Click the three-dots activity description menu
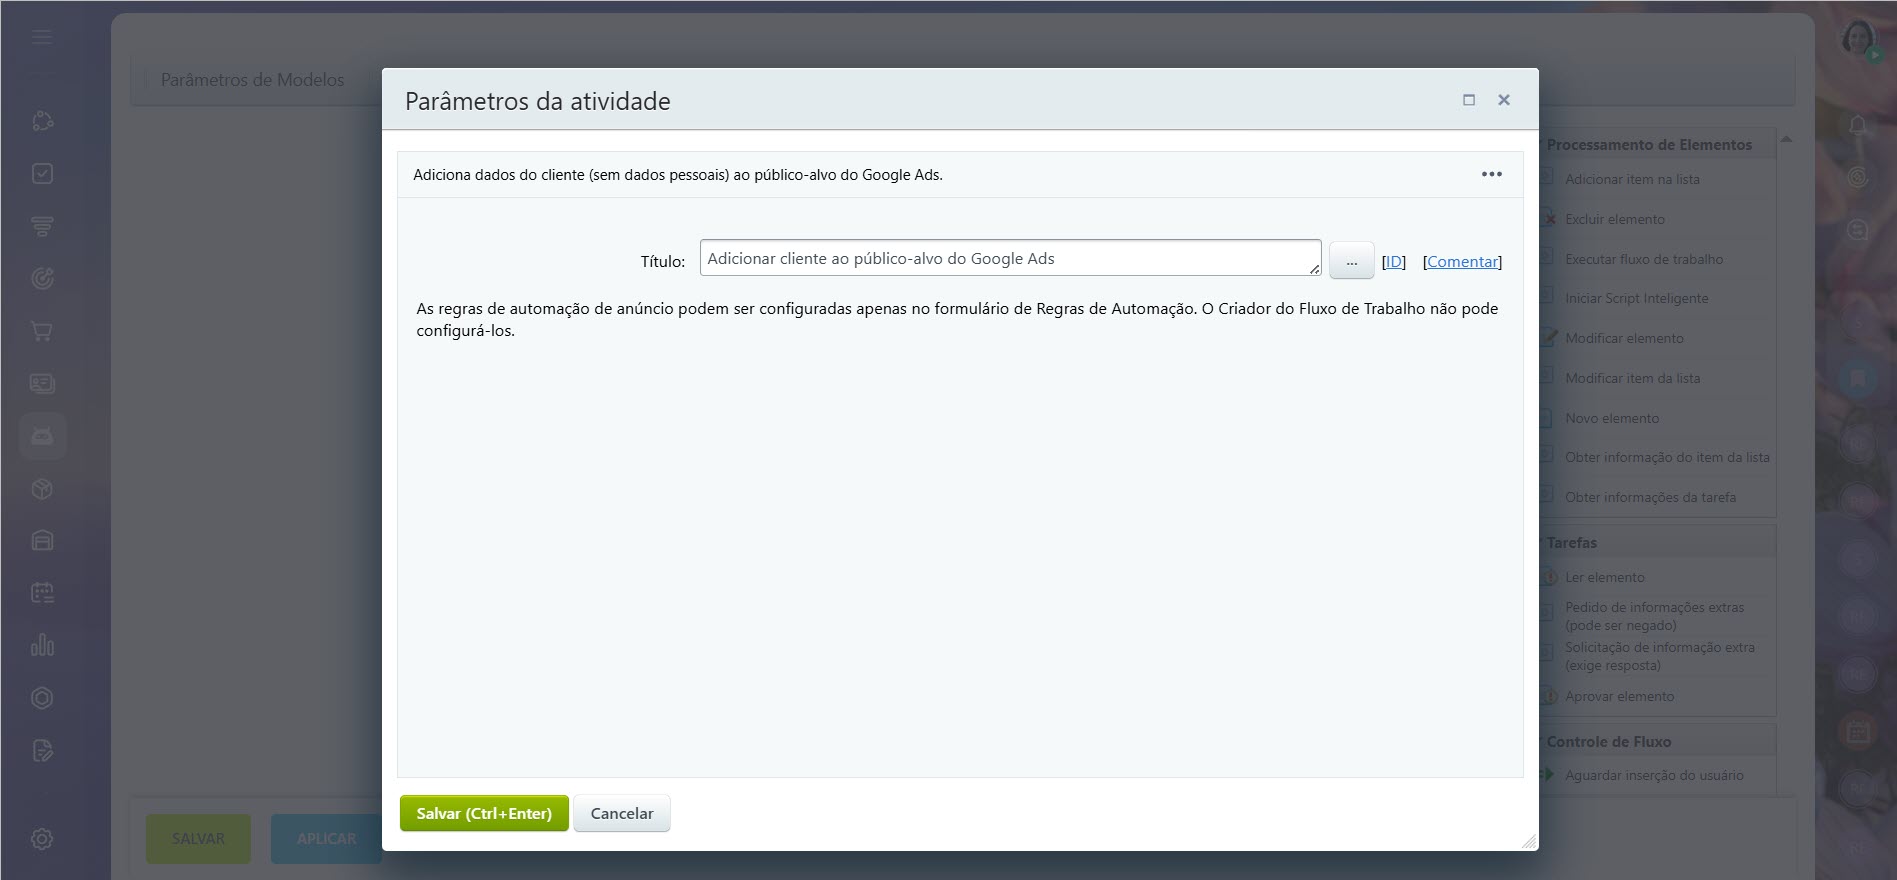Screen dimensions: 1897x880 point(1491,174)
